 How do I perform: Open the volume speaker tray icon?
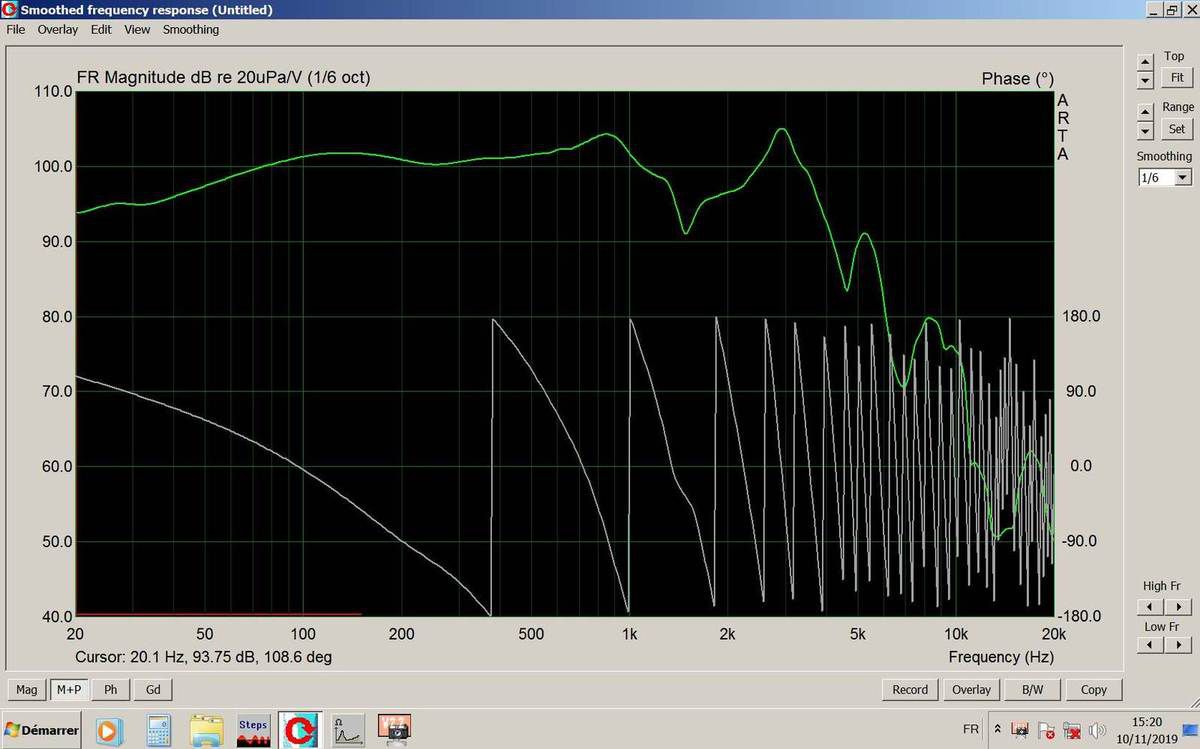click(x=1098, y=731)
